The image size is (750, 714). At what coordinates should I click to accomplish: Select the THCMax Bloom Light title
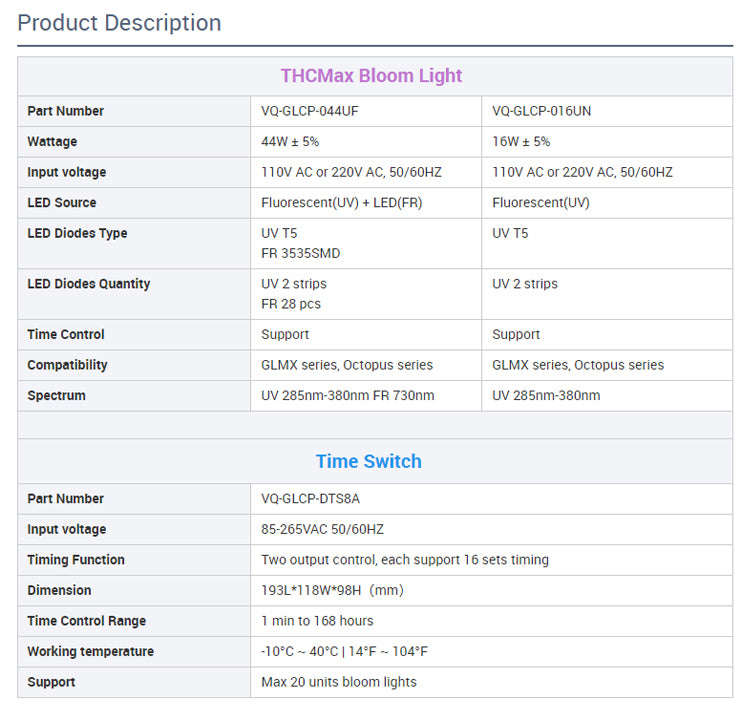pos(371,76)
